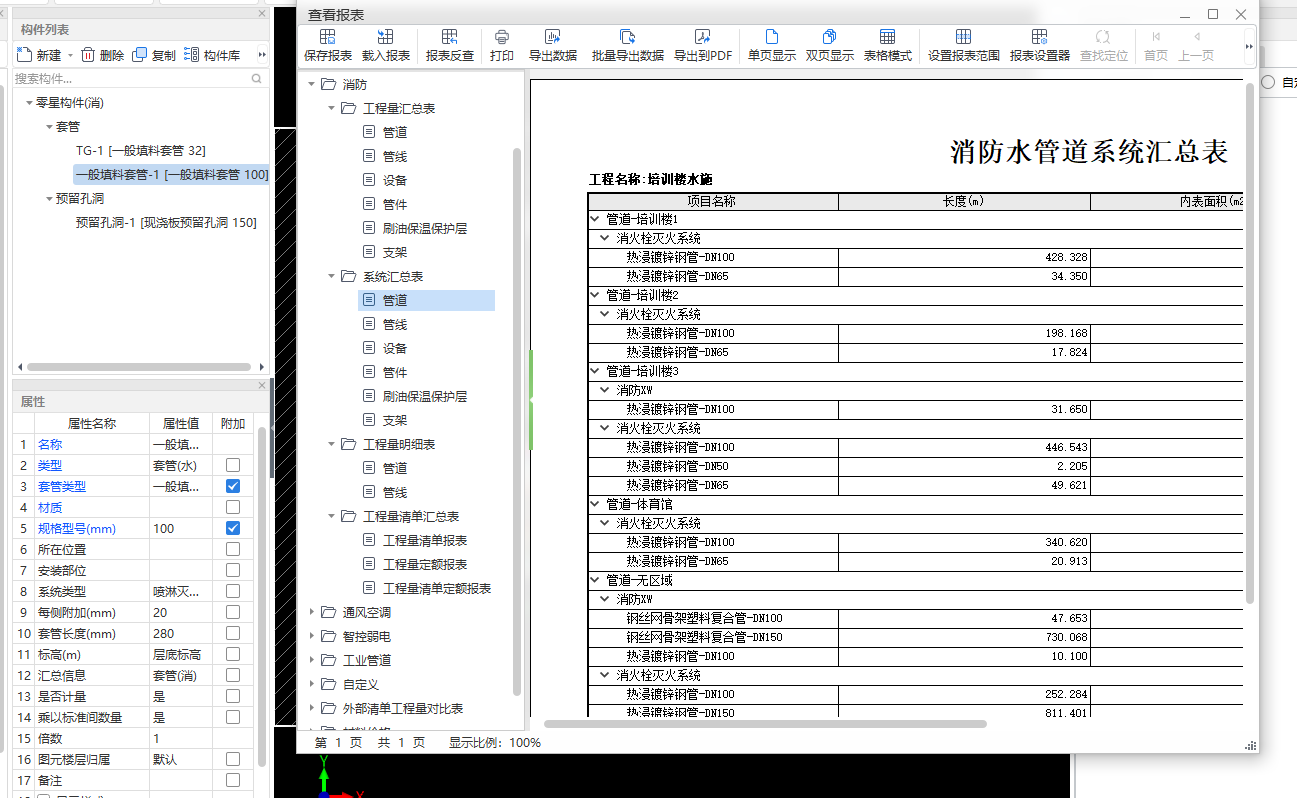Image resolution: width=1297 pixels, height=798 pixels.
Task: Click the 查找定位 toolbar icon
Action: coord(1104,46)
